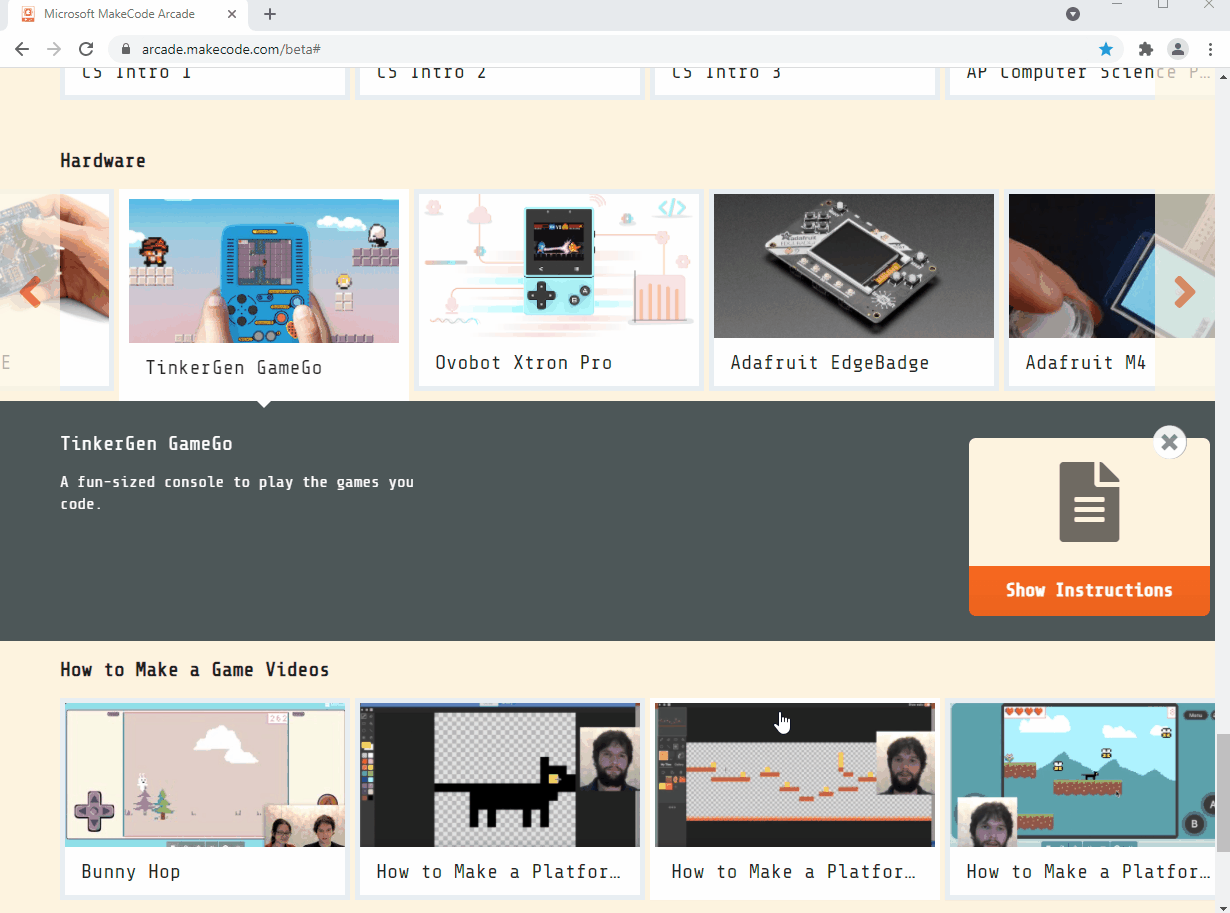Bookmark the page with the star icon

click(x=1106, y=48)
